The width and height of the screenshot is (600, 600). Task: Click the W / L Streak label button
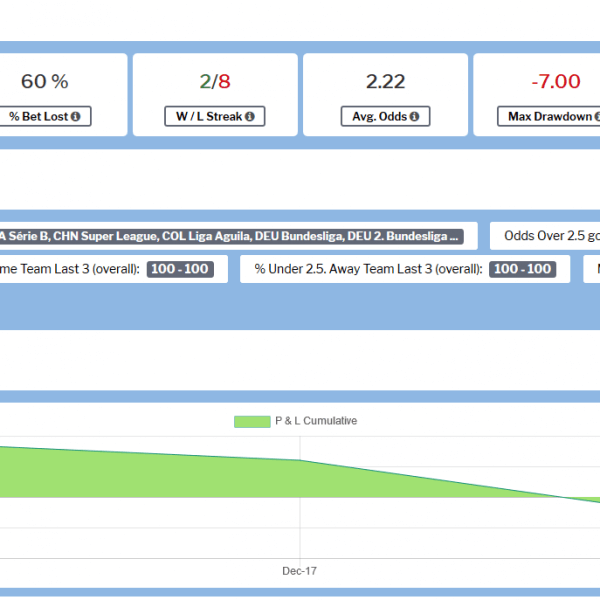(x=215, y=116)
